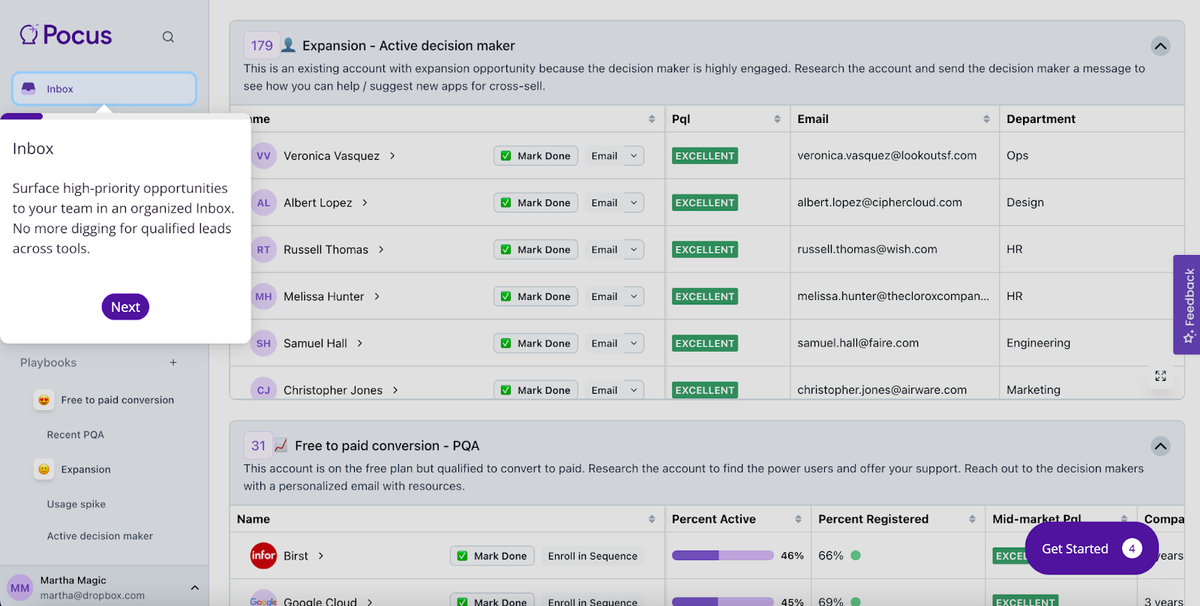
Task: Open Email dropdown arrow for Albert Lopez
Action: (x=633, y=203)
